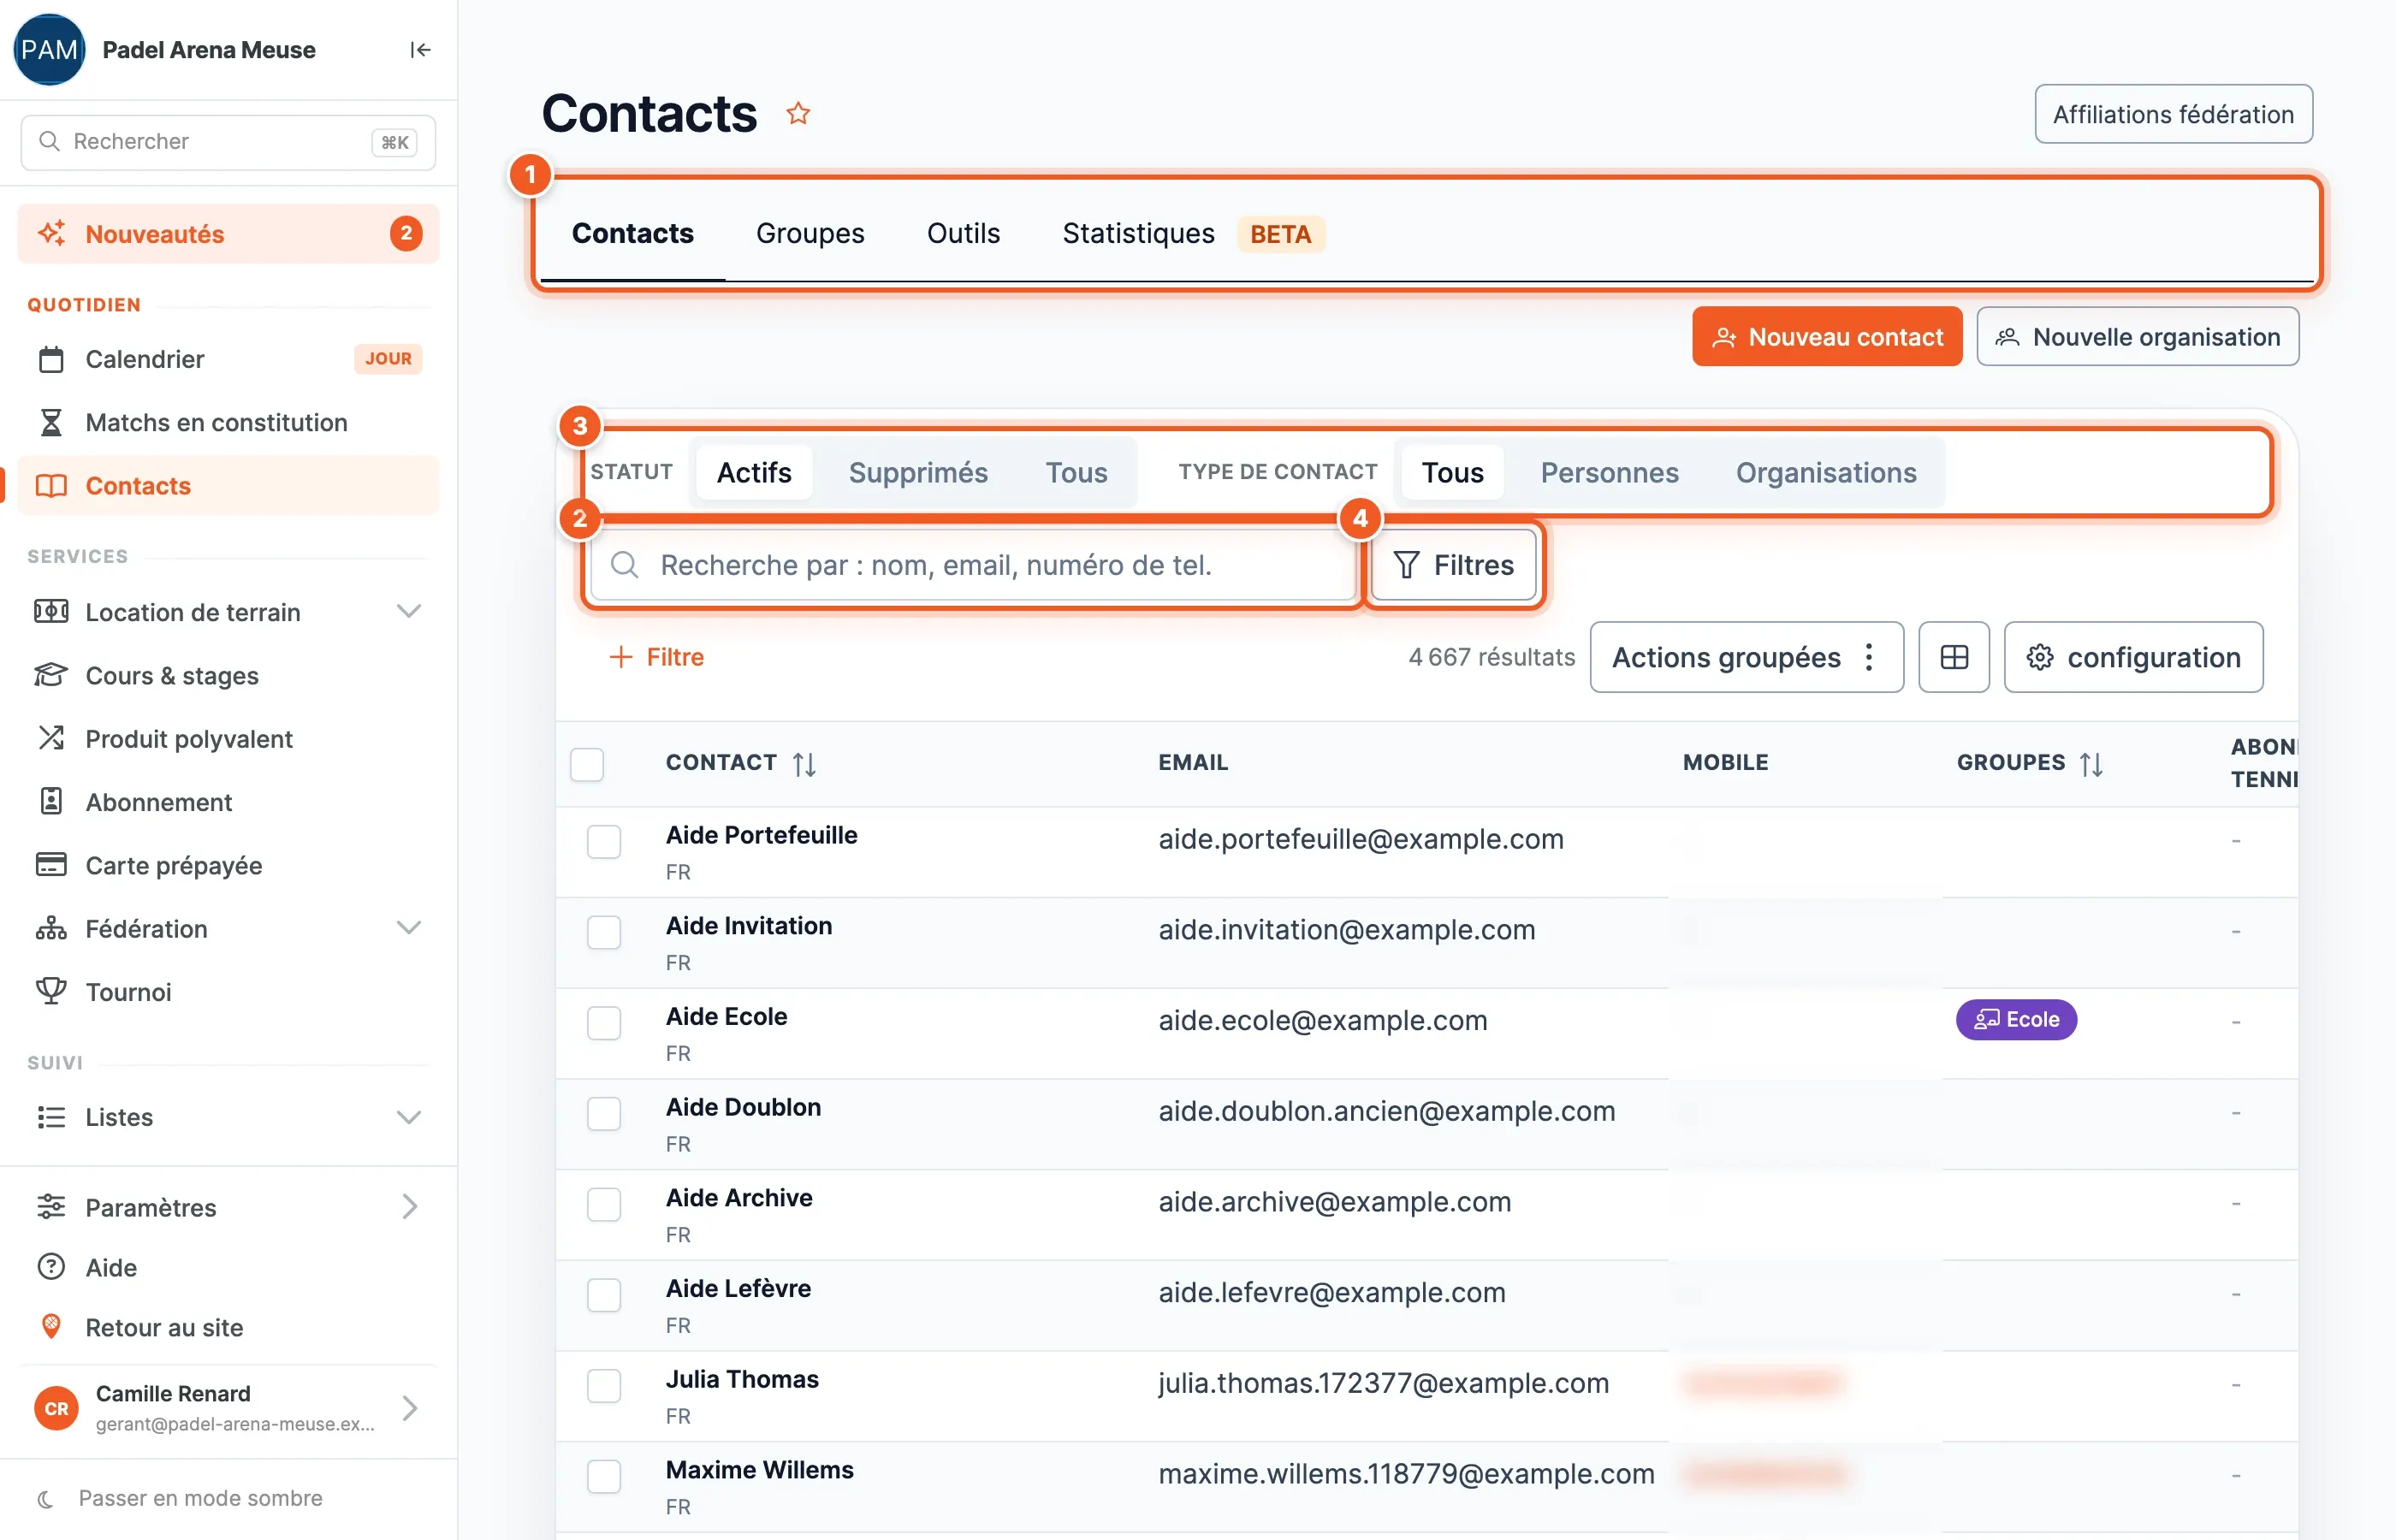Image resolution: width=2396 pixels, height=1540 pixels.
Task: Click the favorite star next to Contacts title
Action: (x=798, y=114)
